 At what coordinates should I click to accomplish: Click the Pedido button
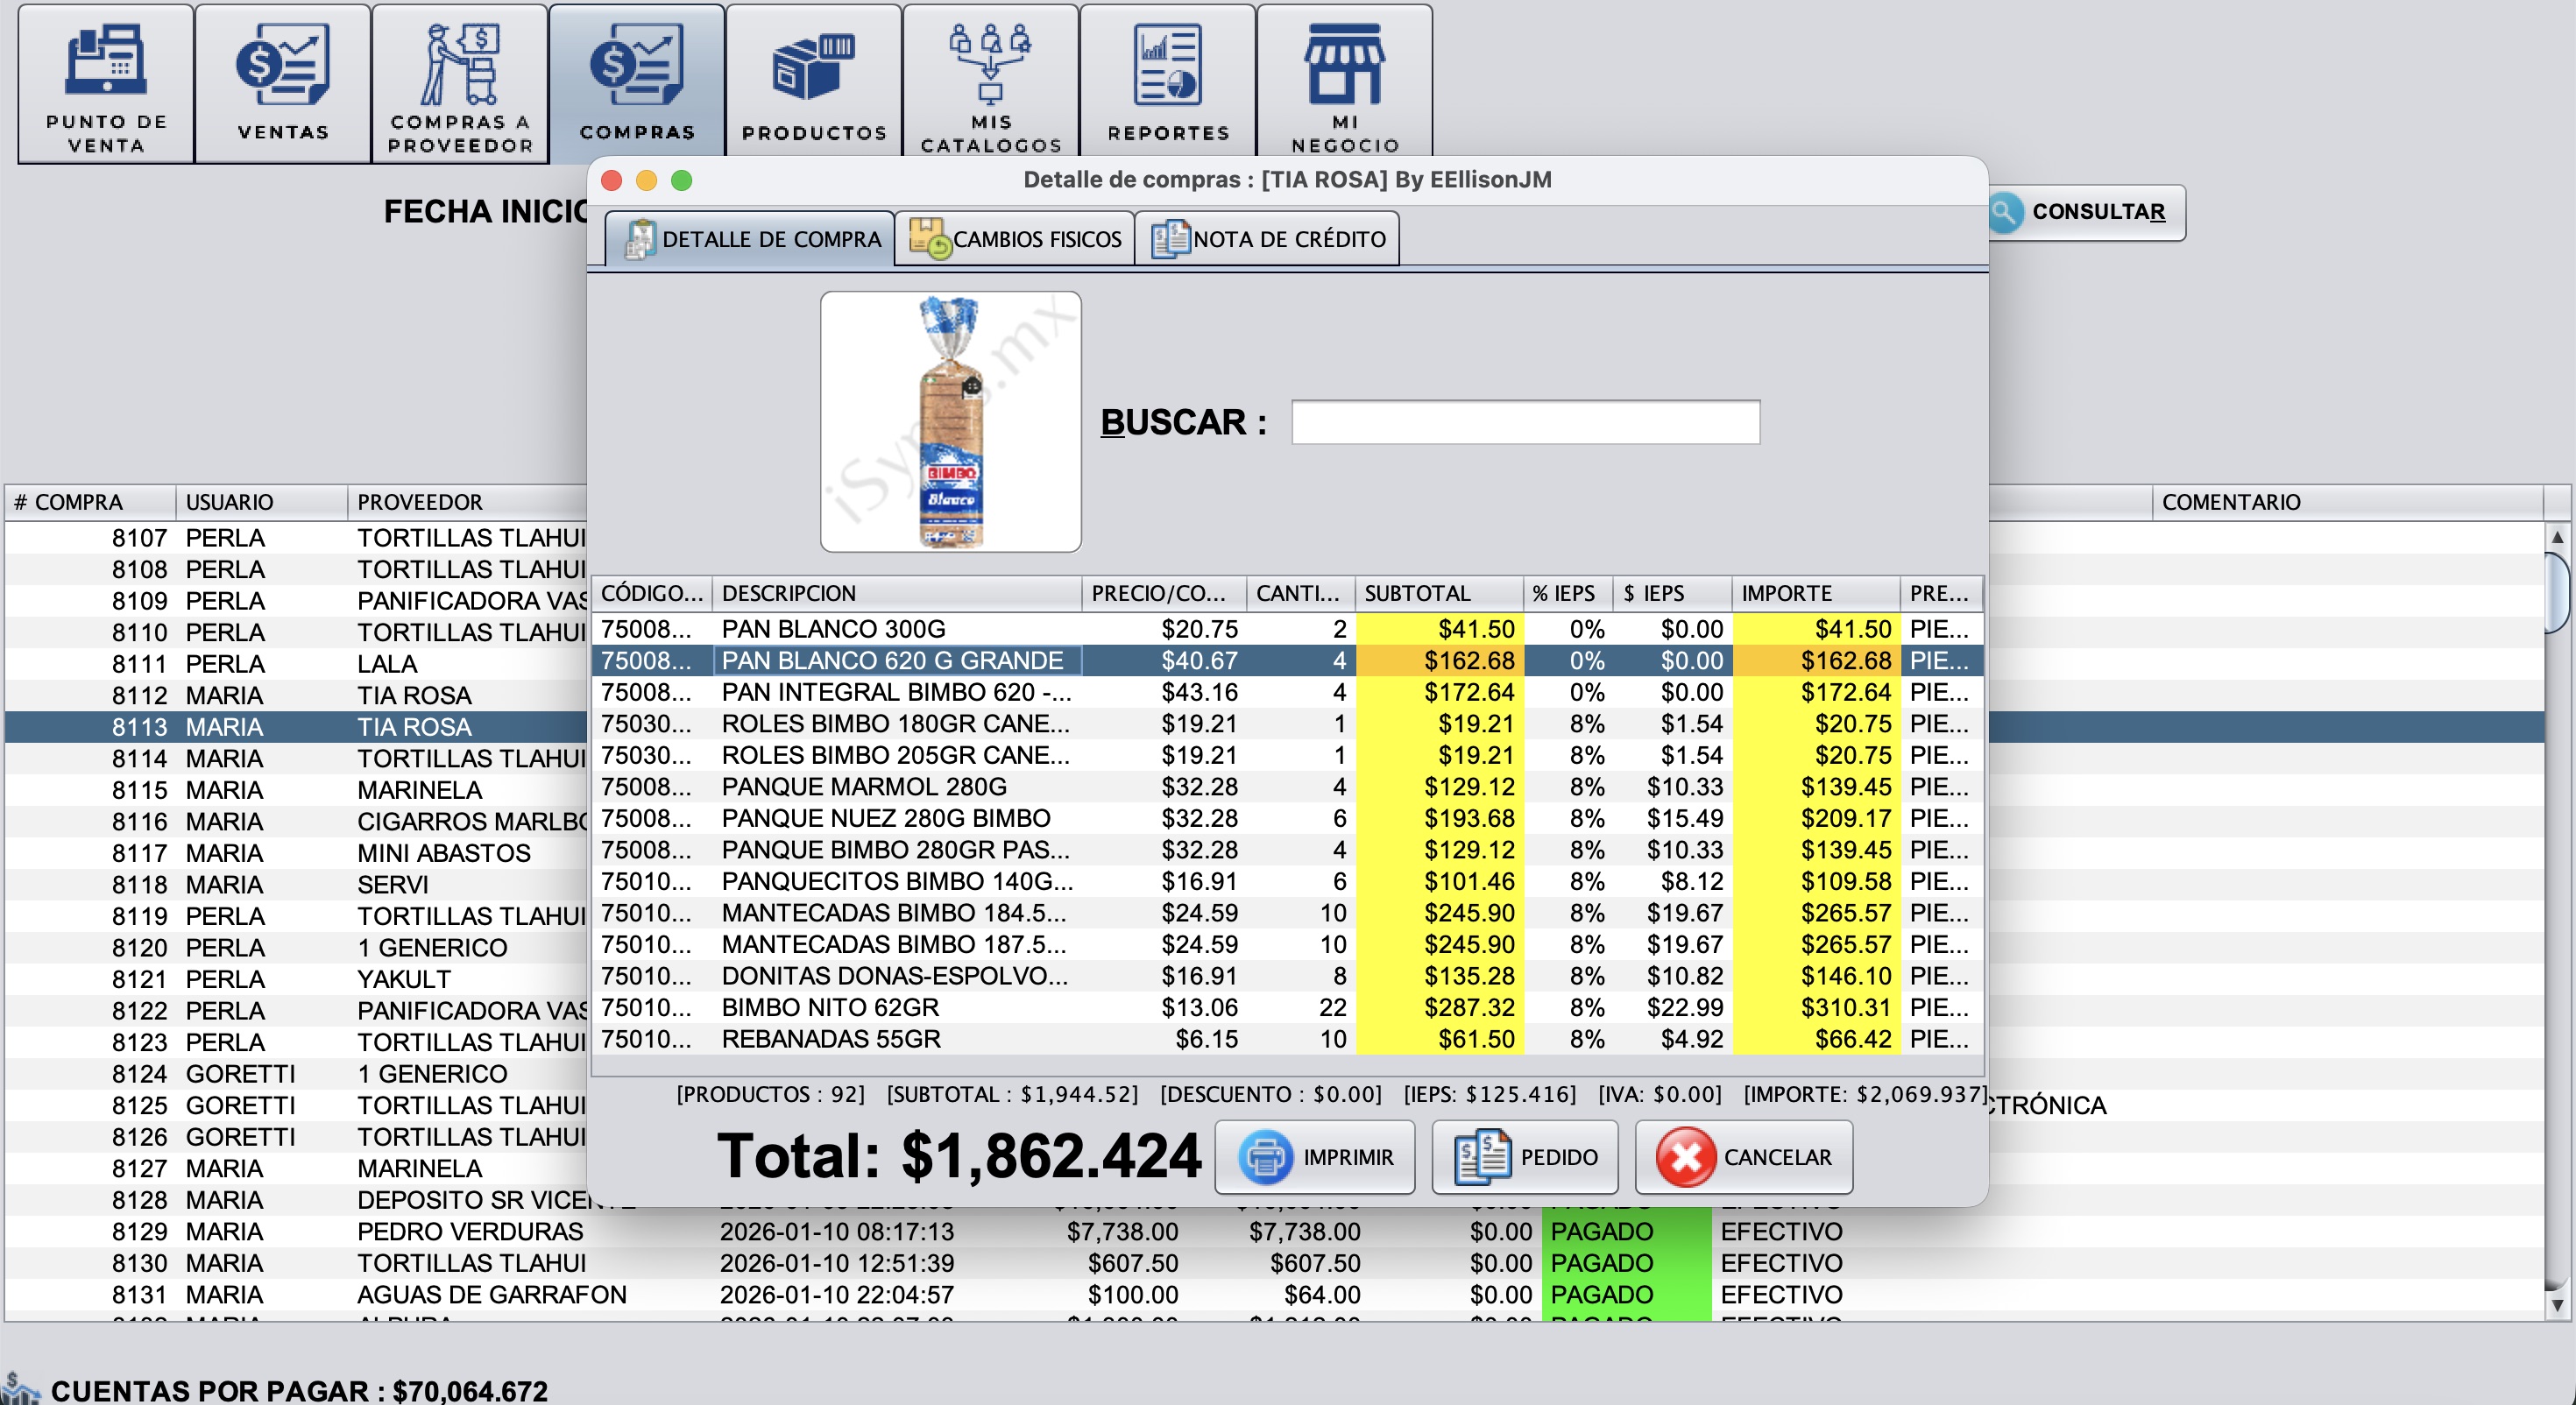pos(1526,1157)
